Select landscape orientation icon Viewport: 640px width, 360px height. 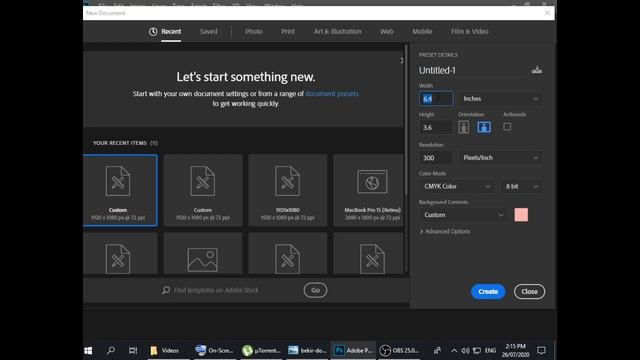[484, 127]
